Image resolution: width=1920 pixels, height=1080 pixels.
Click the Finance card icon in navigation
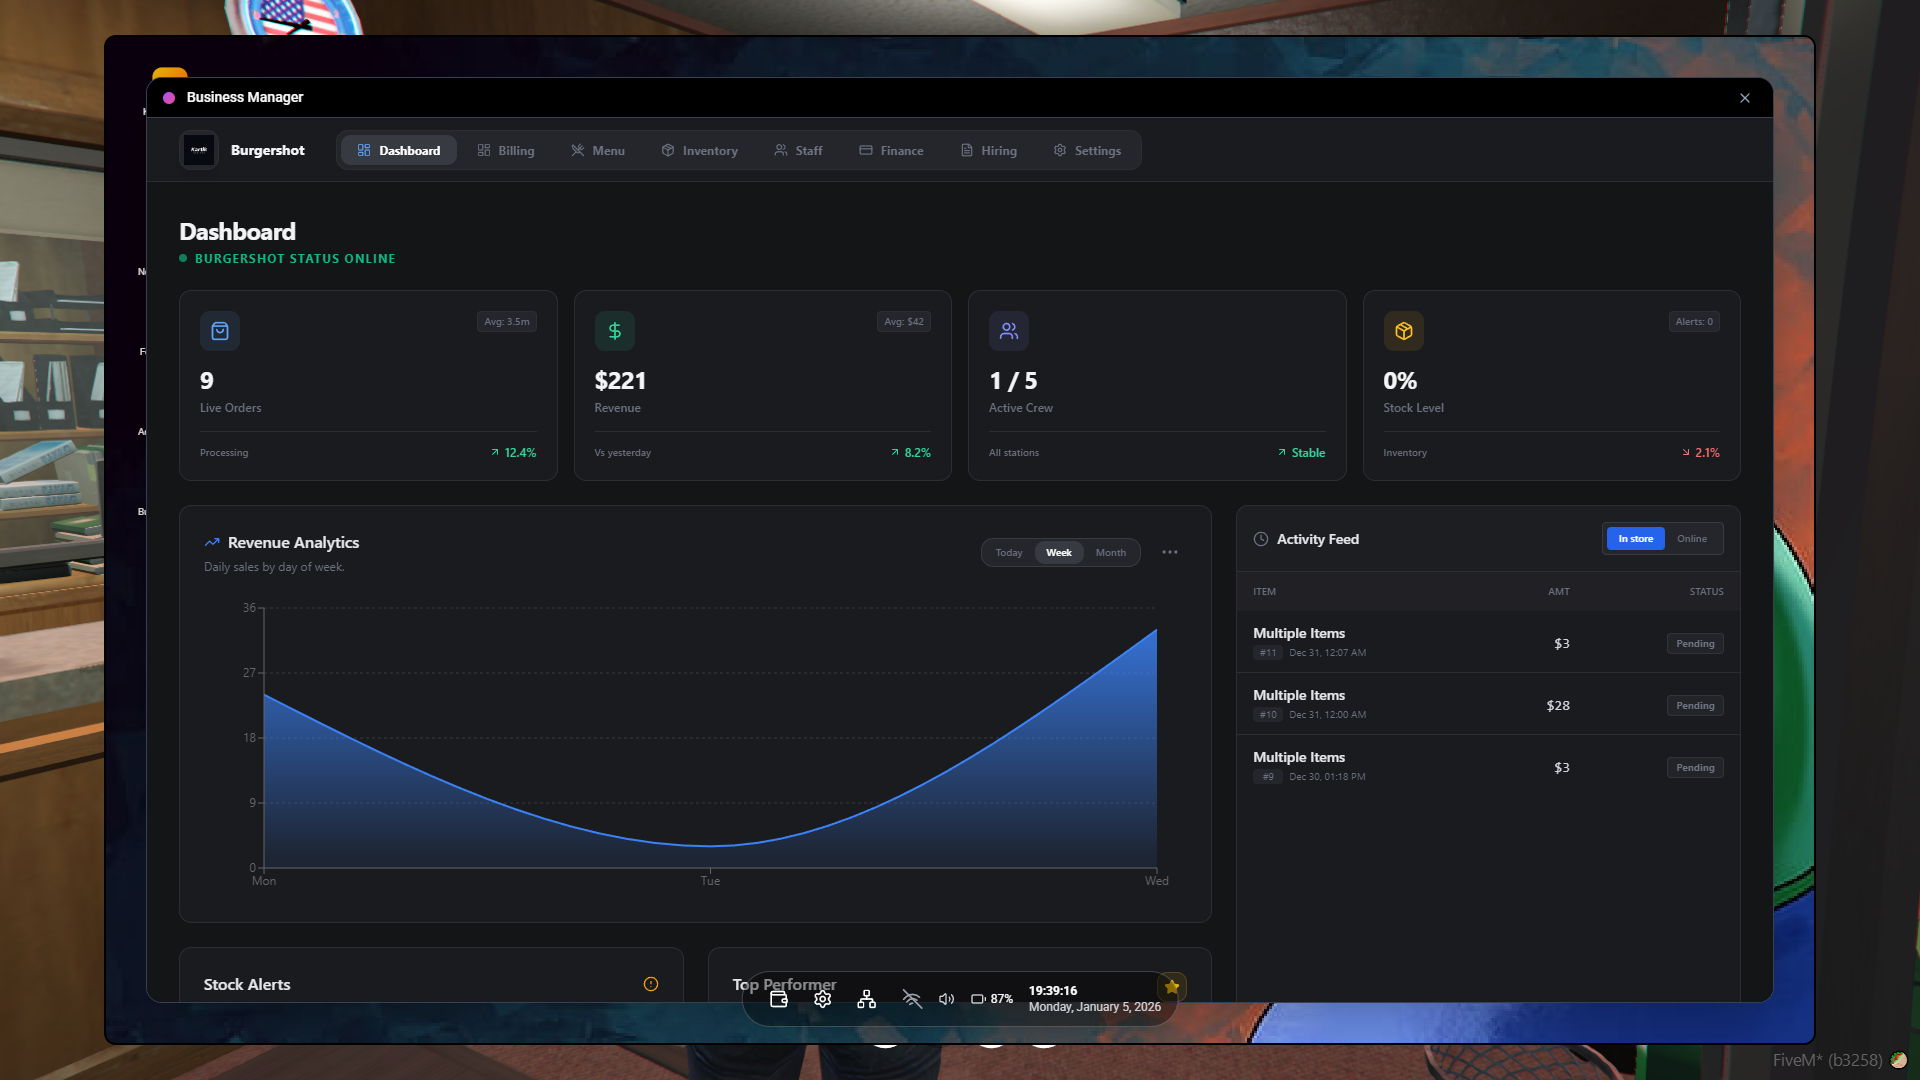pyautogui.click(x=866, y=150)
